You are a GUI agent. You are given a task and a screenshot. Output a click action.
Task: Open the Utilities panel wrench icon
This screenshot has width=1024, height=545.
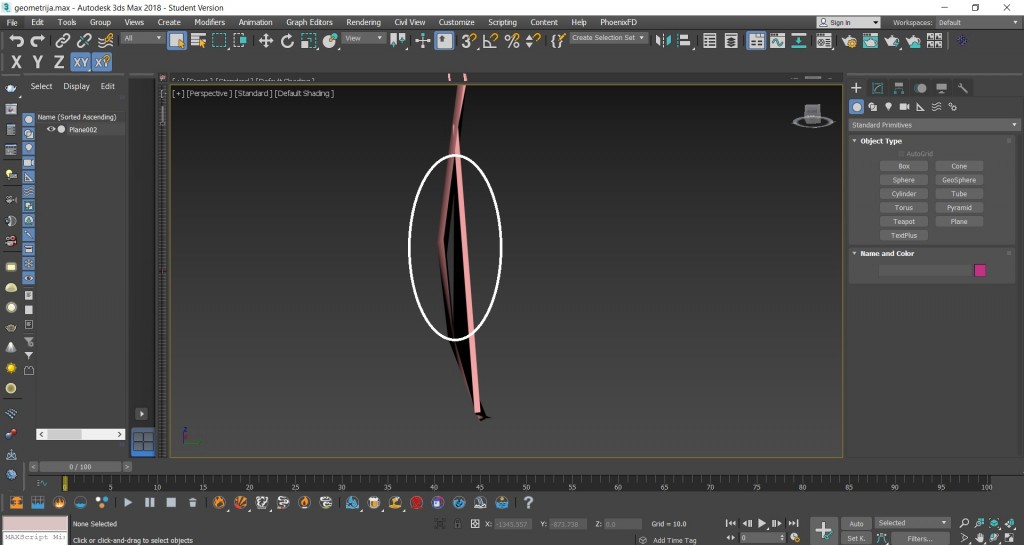pos(963,88)
